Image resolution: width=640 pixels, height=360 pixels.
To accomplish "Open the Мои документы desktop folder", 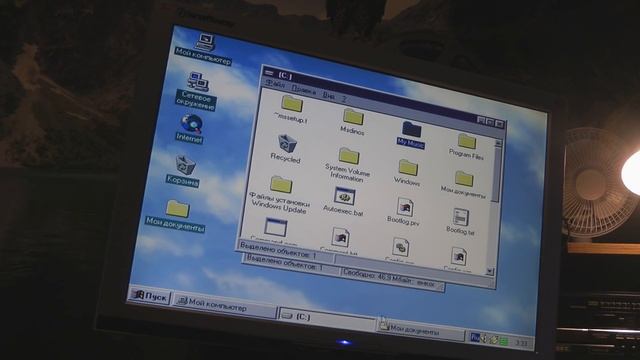I will coord(176,216).
